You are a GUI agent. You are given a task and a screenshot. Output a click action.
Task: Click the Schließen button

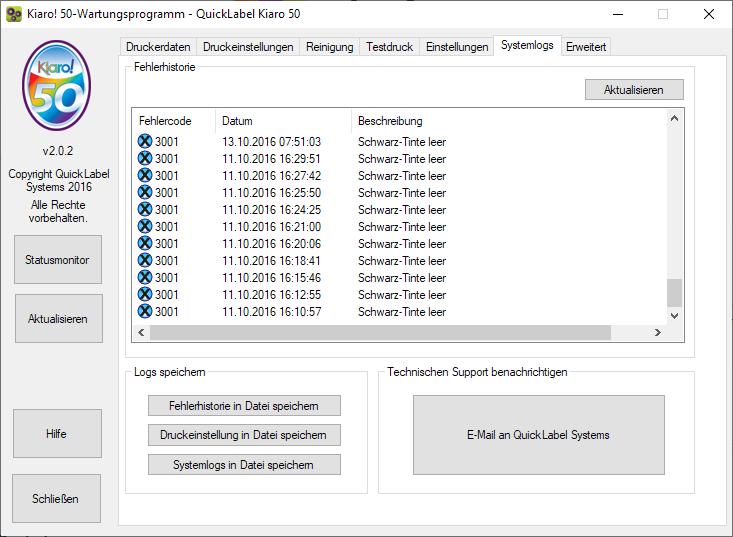pyautogui.click(x=56, y=498)
